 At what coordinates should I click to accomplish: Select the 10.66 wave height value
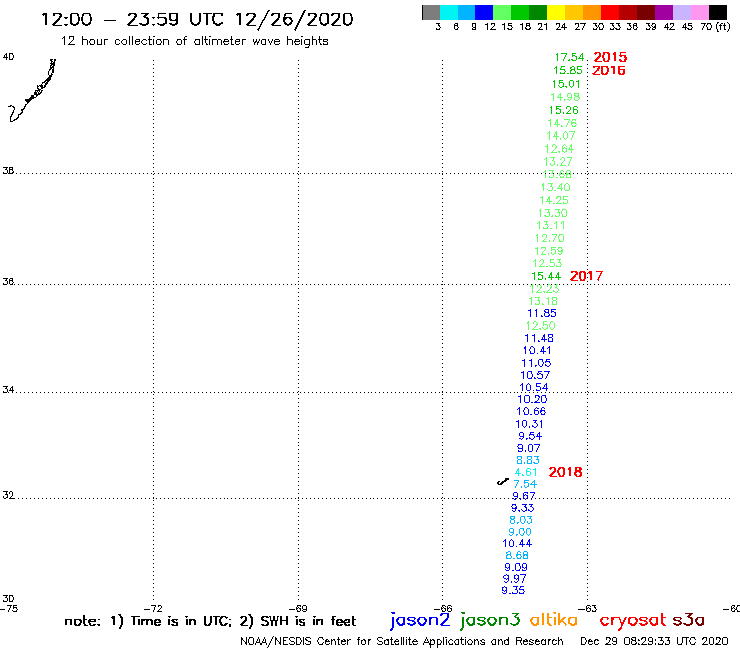click(531, 411)
